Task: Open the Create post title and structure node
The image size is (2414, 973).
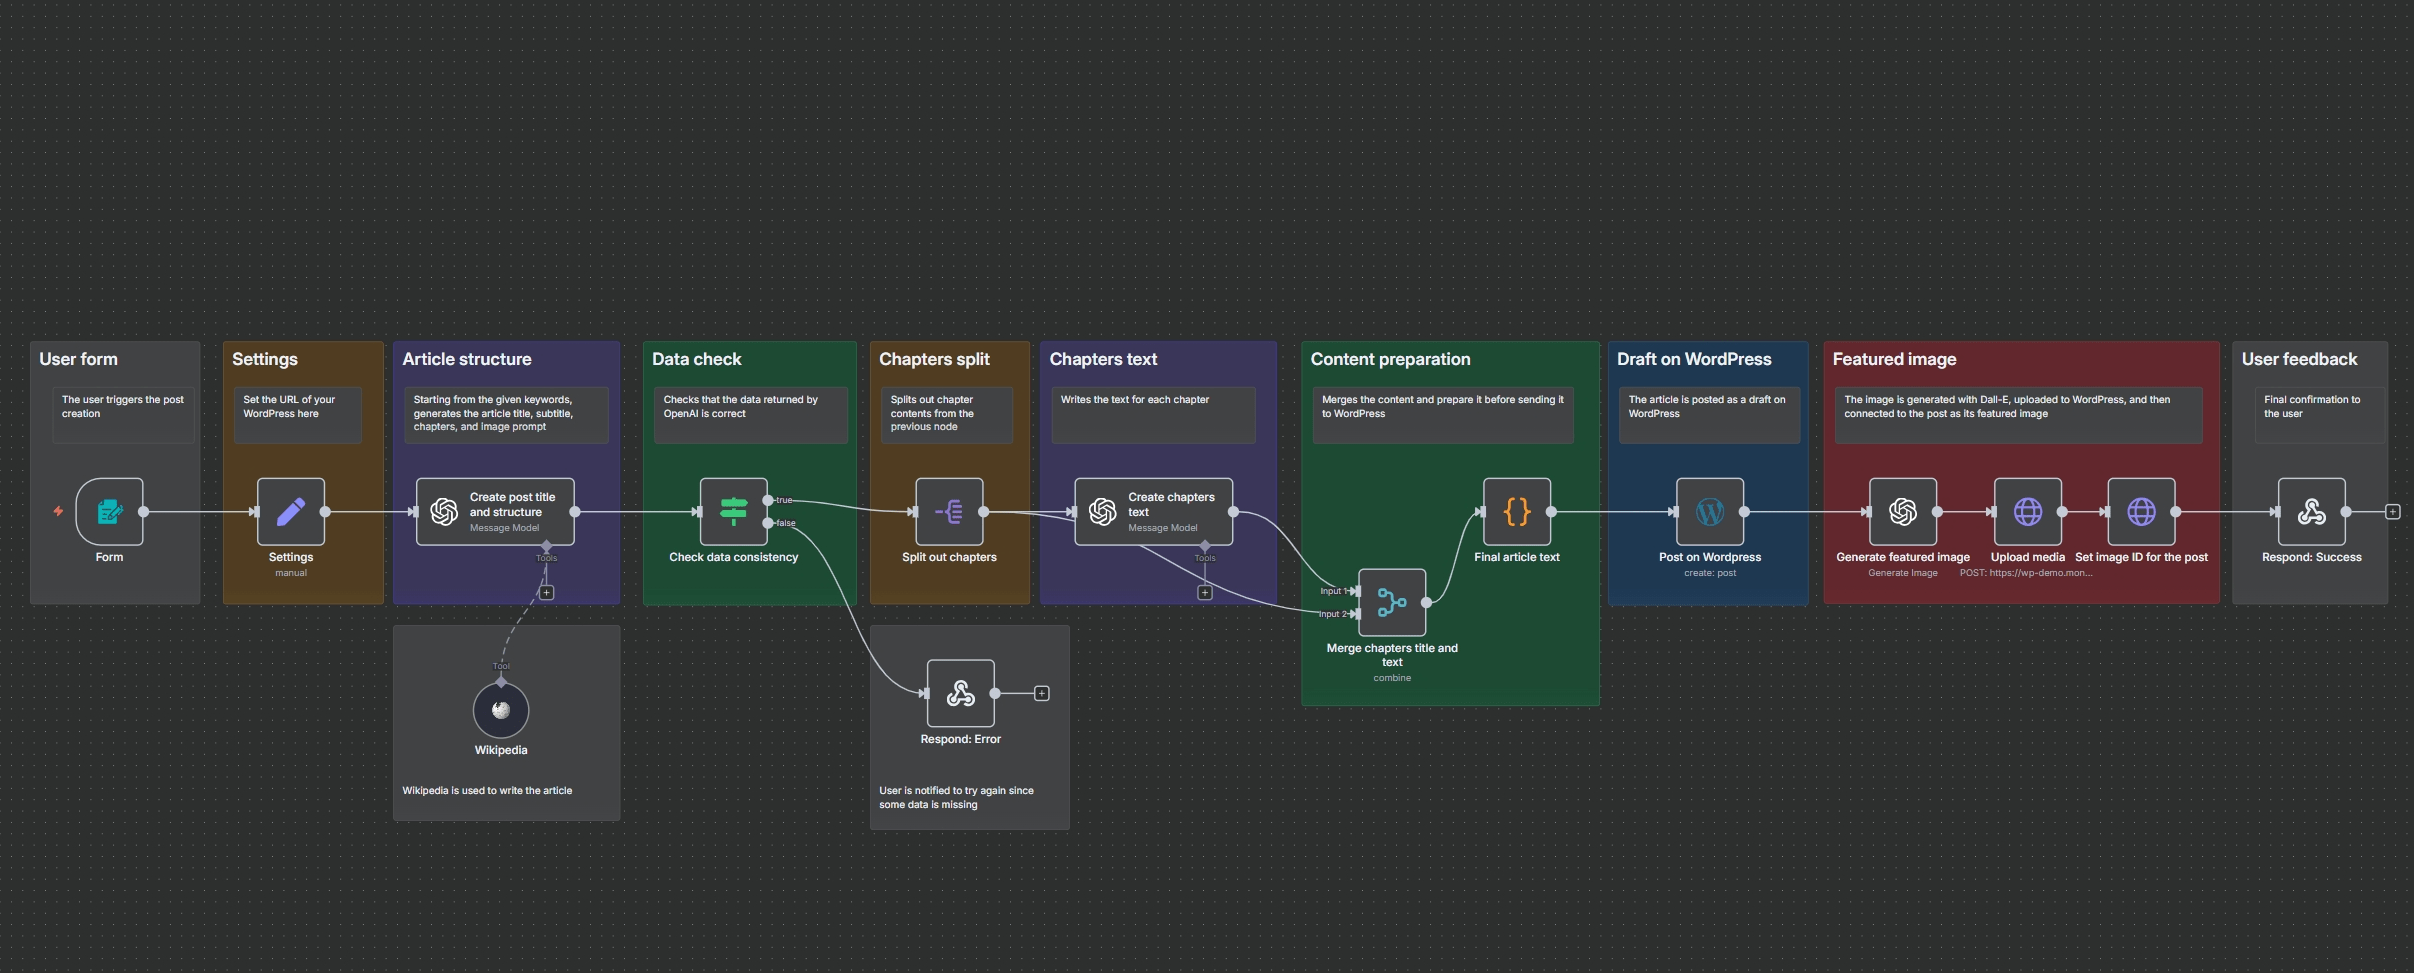Action: point(495,512)
